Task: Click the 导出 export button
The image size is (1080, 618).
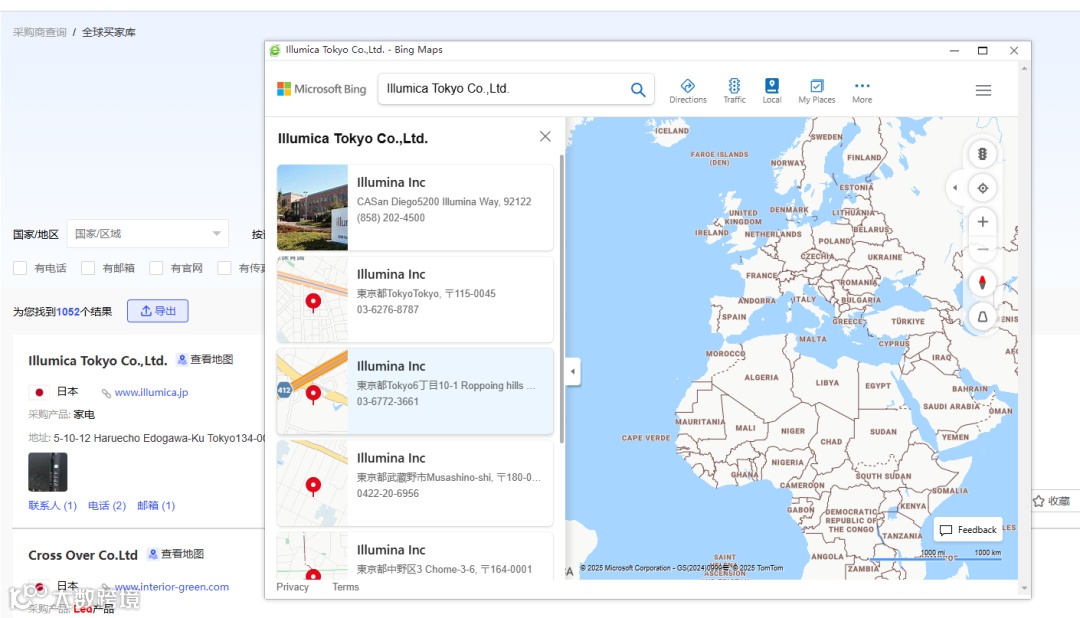Action: [x=158, y=311]
